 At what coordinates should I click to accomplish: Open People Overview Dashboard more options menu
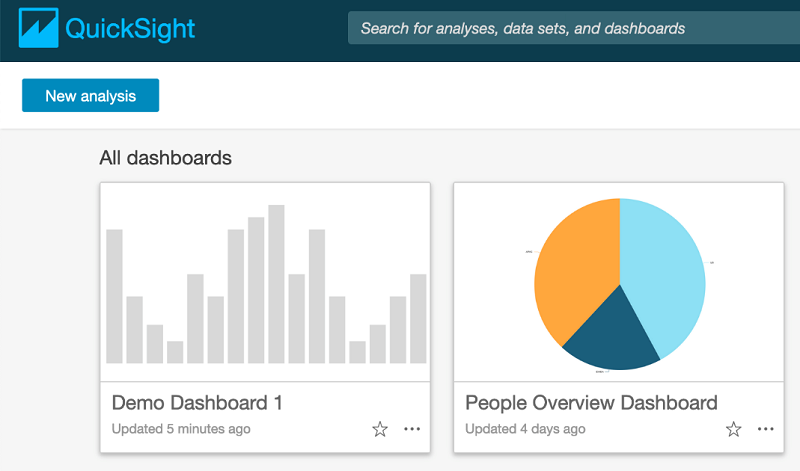765,429
